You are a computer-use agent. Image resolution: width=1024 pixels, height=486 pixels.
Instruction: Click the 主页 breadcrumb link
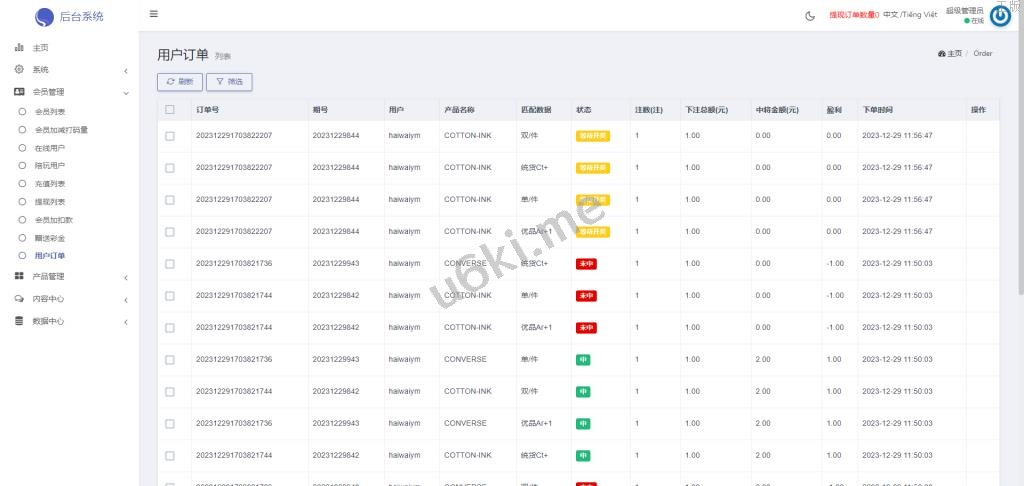pos(950,53)
